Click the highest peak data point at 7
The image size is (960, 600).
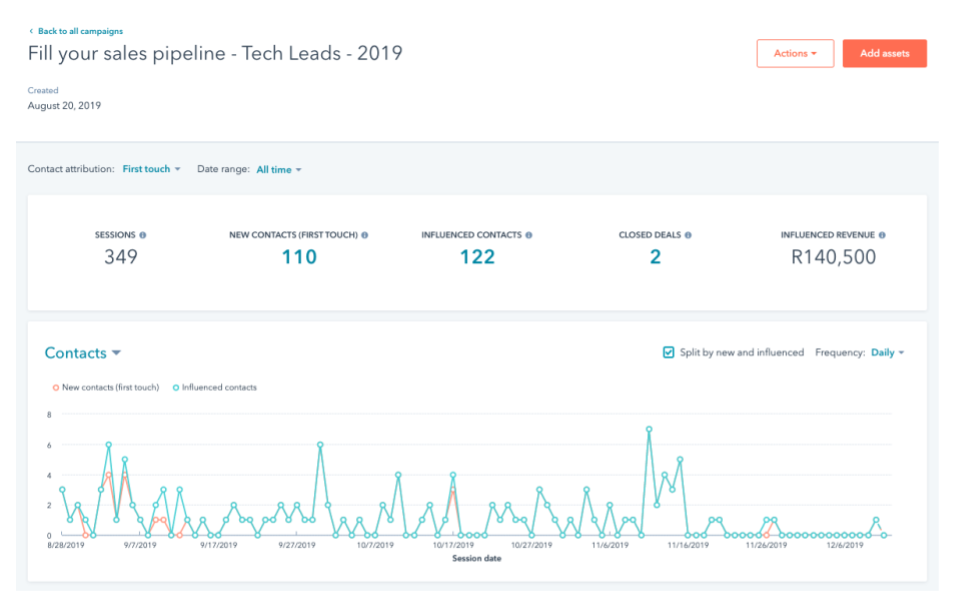(x=649, y=429)
